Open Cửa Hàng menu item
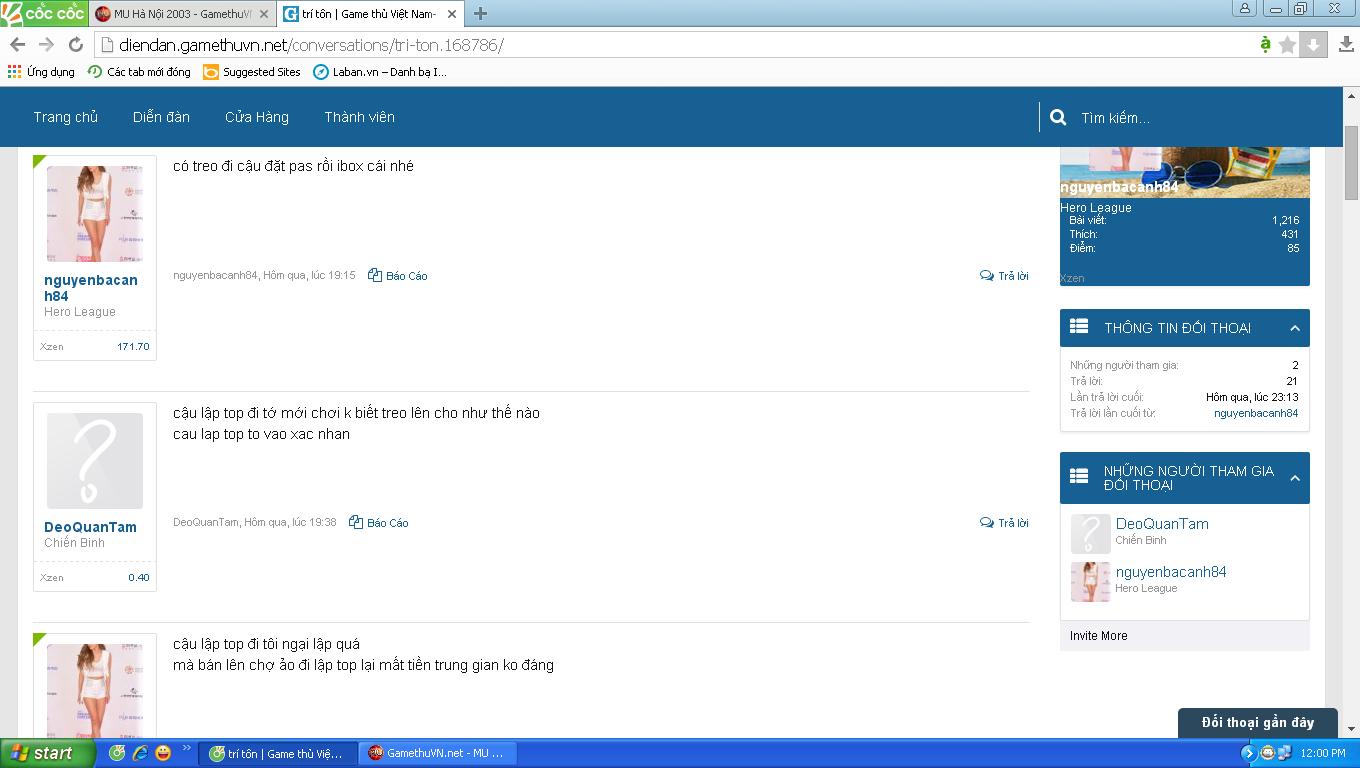 click(x=257, y=117)
